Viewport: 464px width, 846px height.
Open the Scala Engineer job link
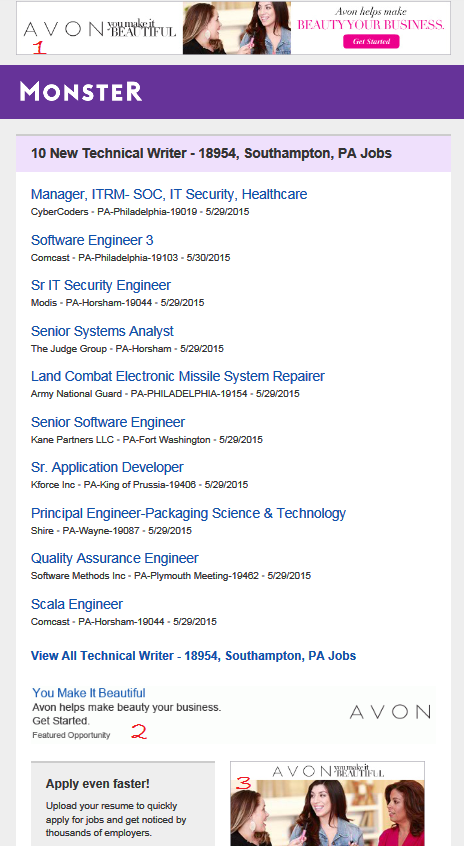pyautogui.click(x=77, y=604)
